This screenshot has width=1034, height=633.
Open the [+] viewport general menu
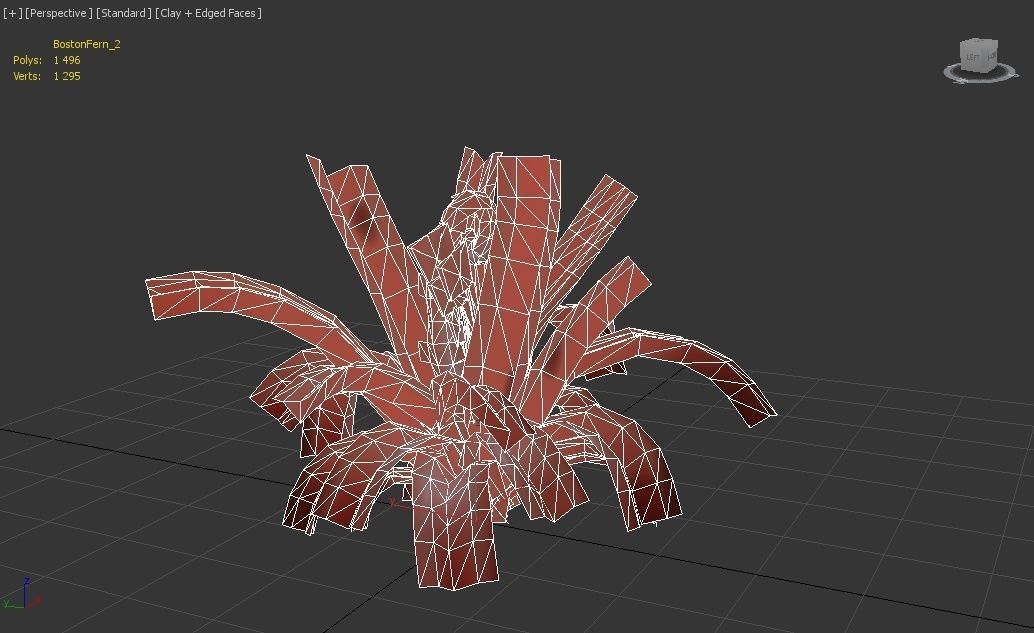(13, 13)
